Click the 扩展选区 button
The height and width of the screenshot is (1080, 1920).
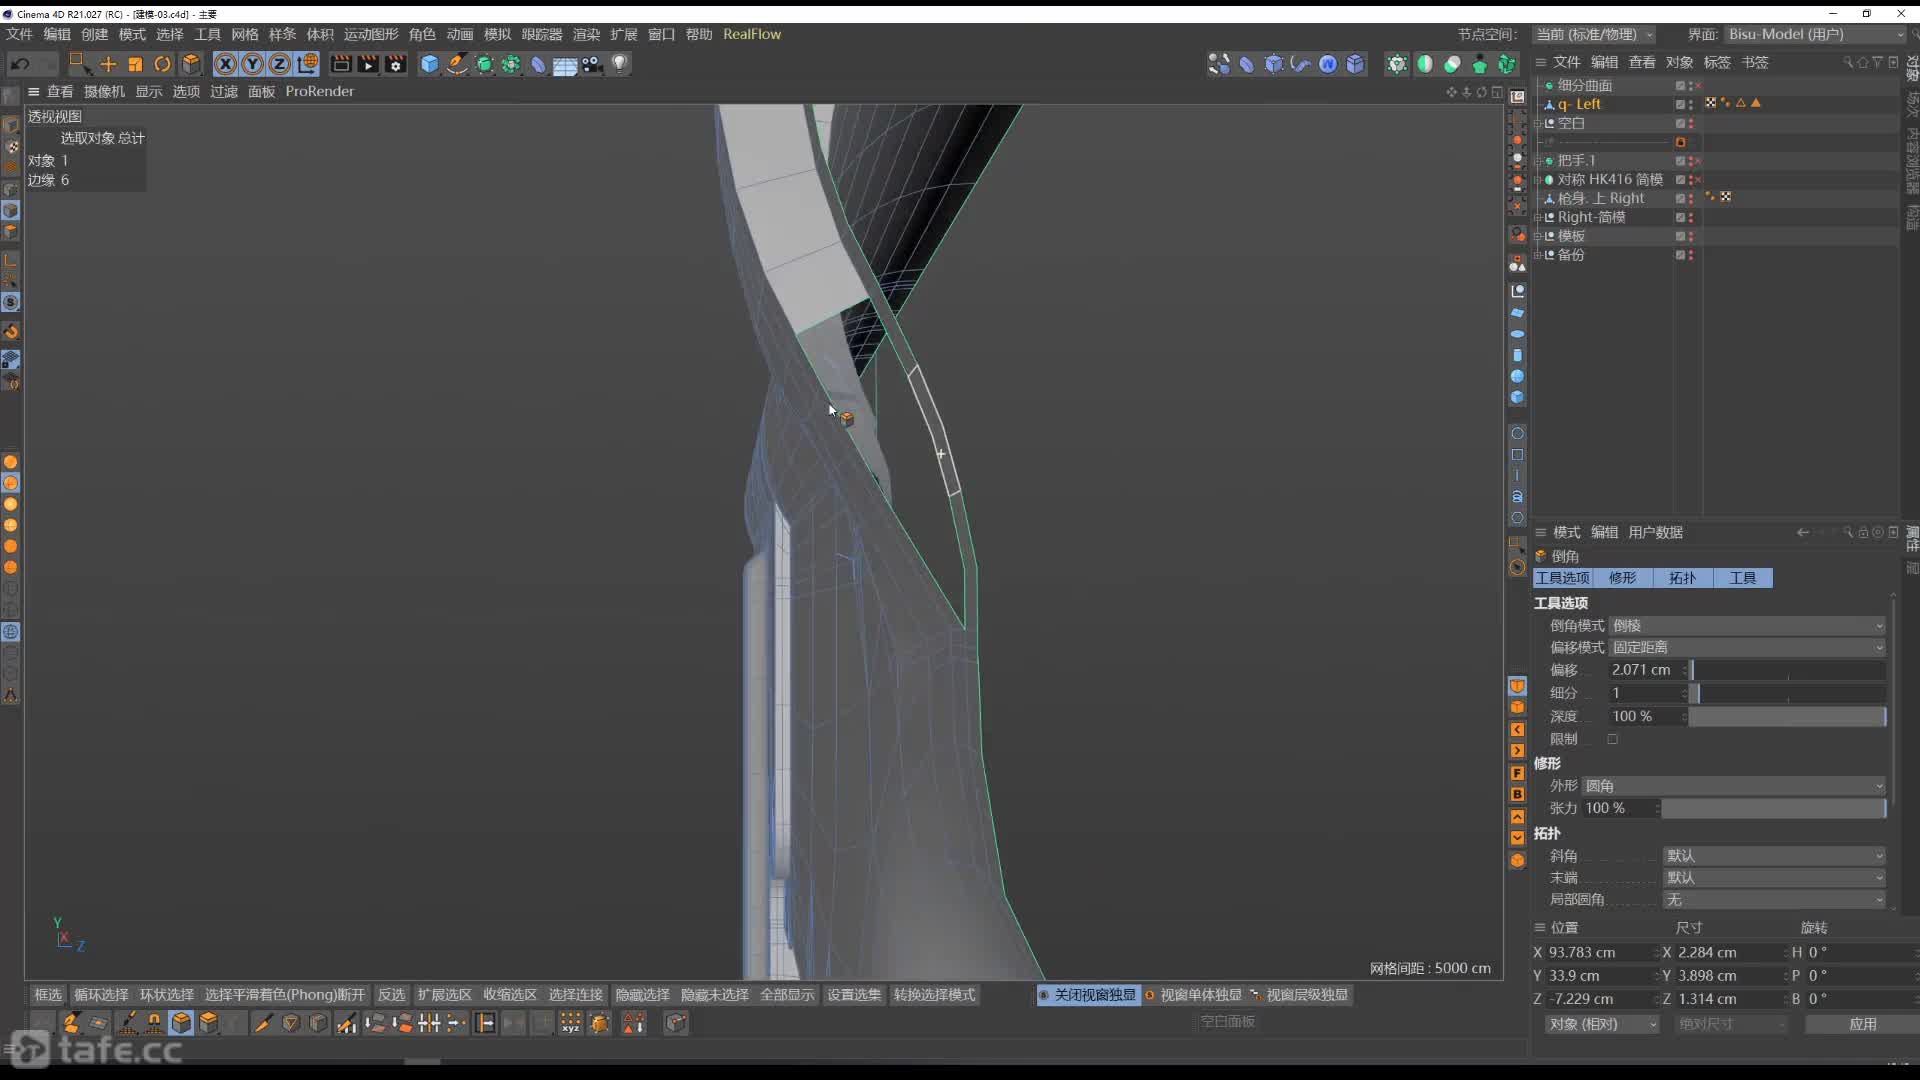[x=444, y=995]
